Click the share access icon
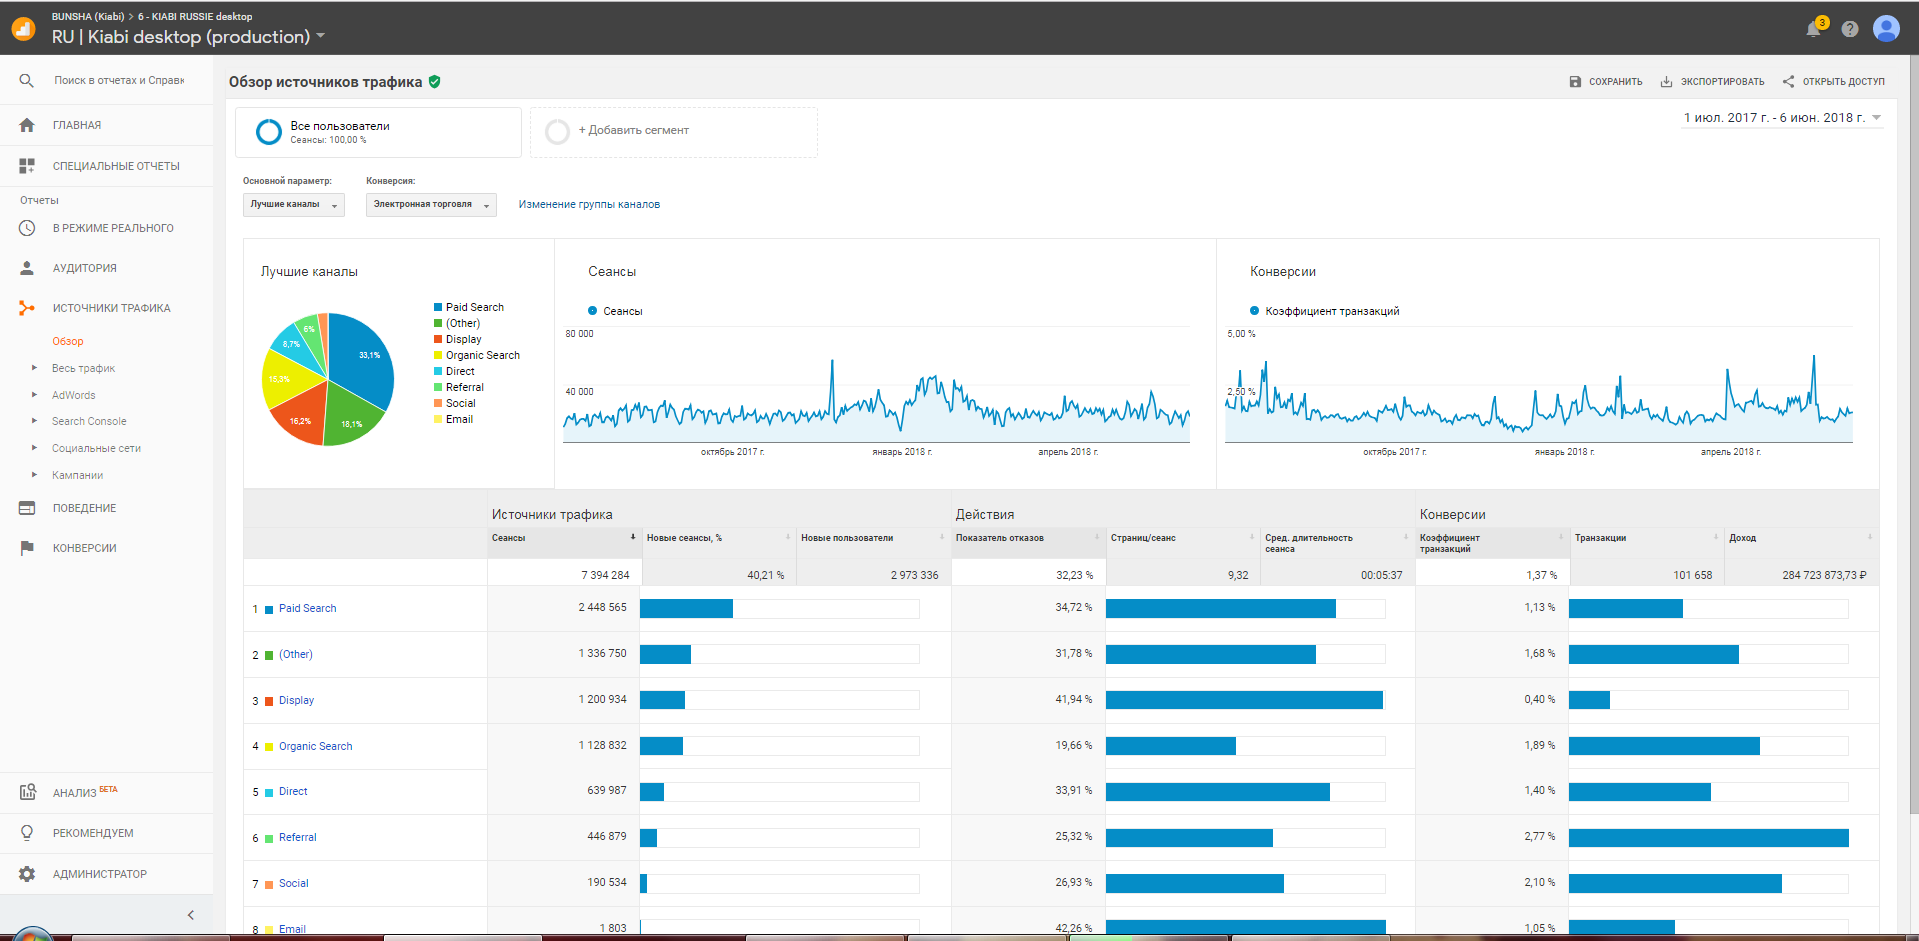Image resolution: width=1919 pixels, height=941 pixels. pos(1788,82)
